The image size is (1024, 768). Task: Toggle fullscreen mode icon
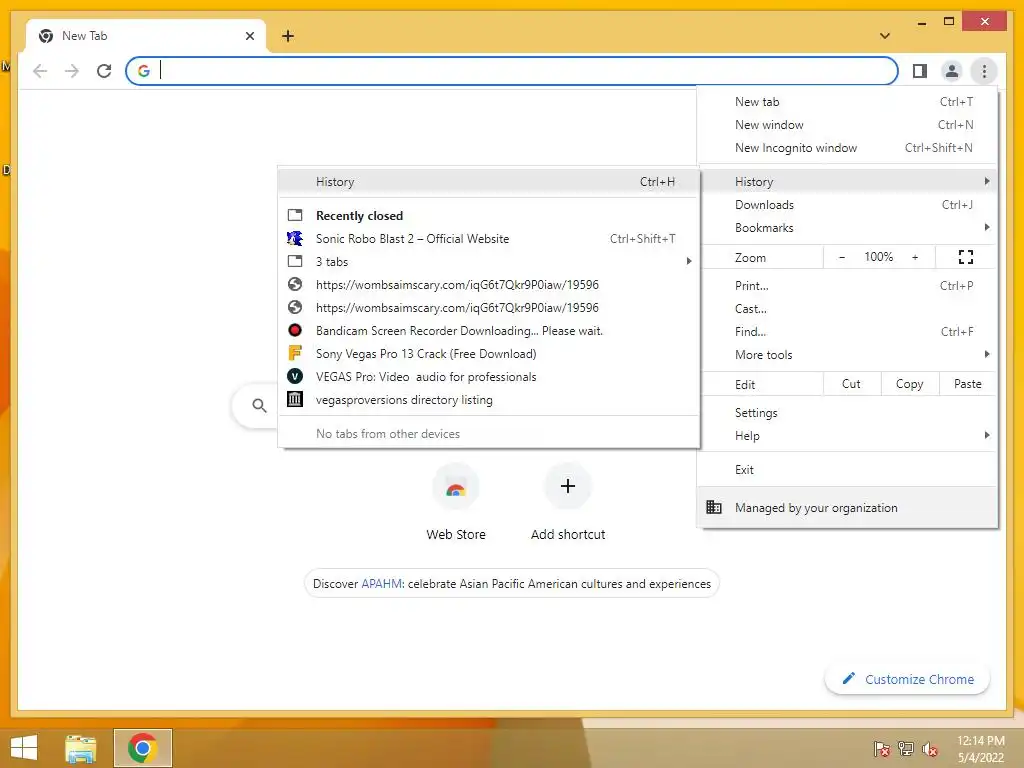[x=966, y=257]
